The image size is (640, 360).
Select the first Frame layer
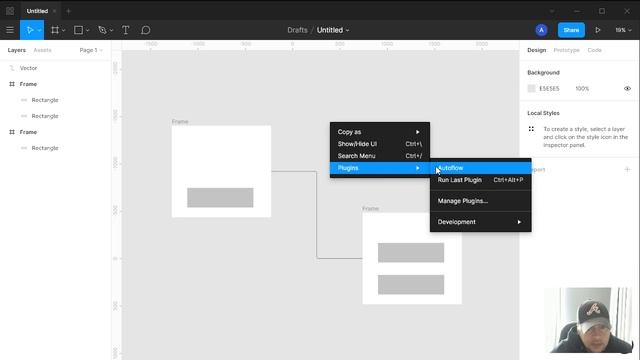pos(56,84)
